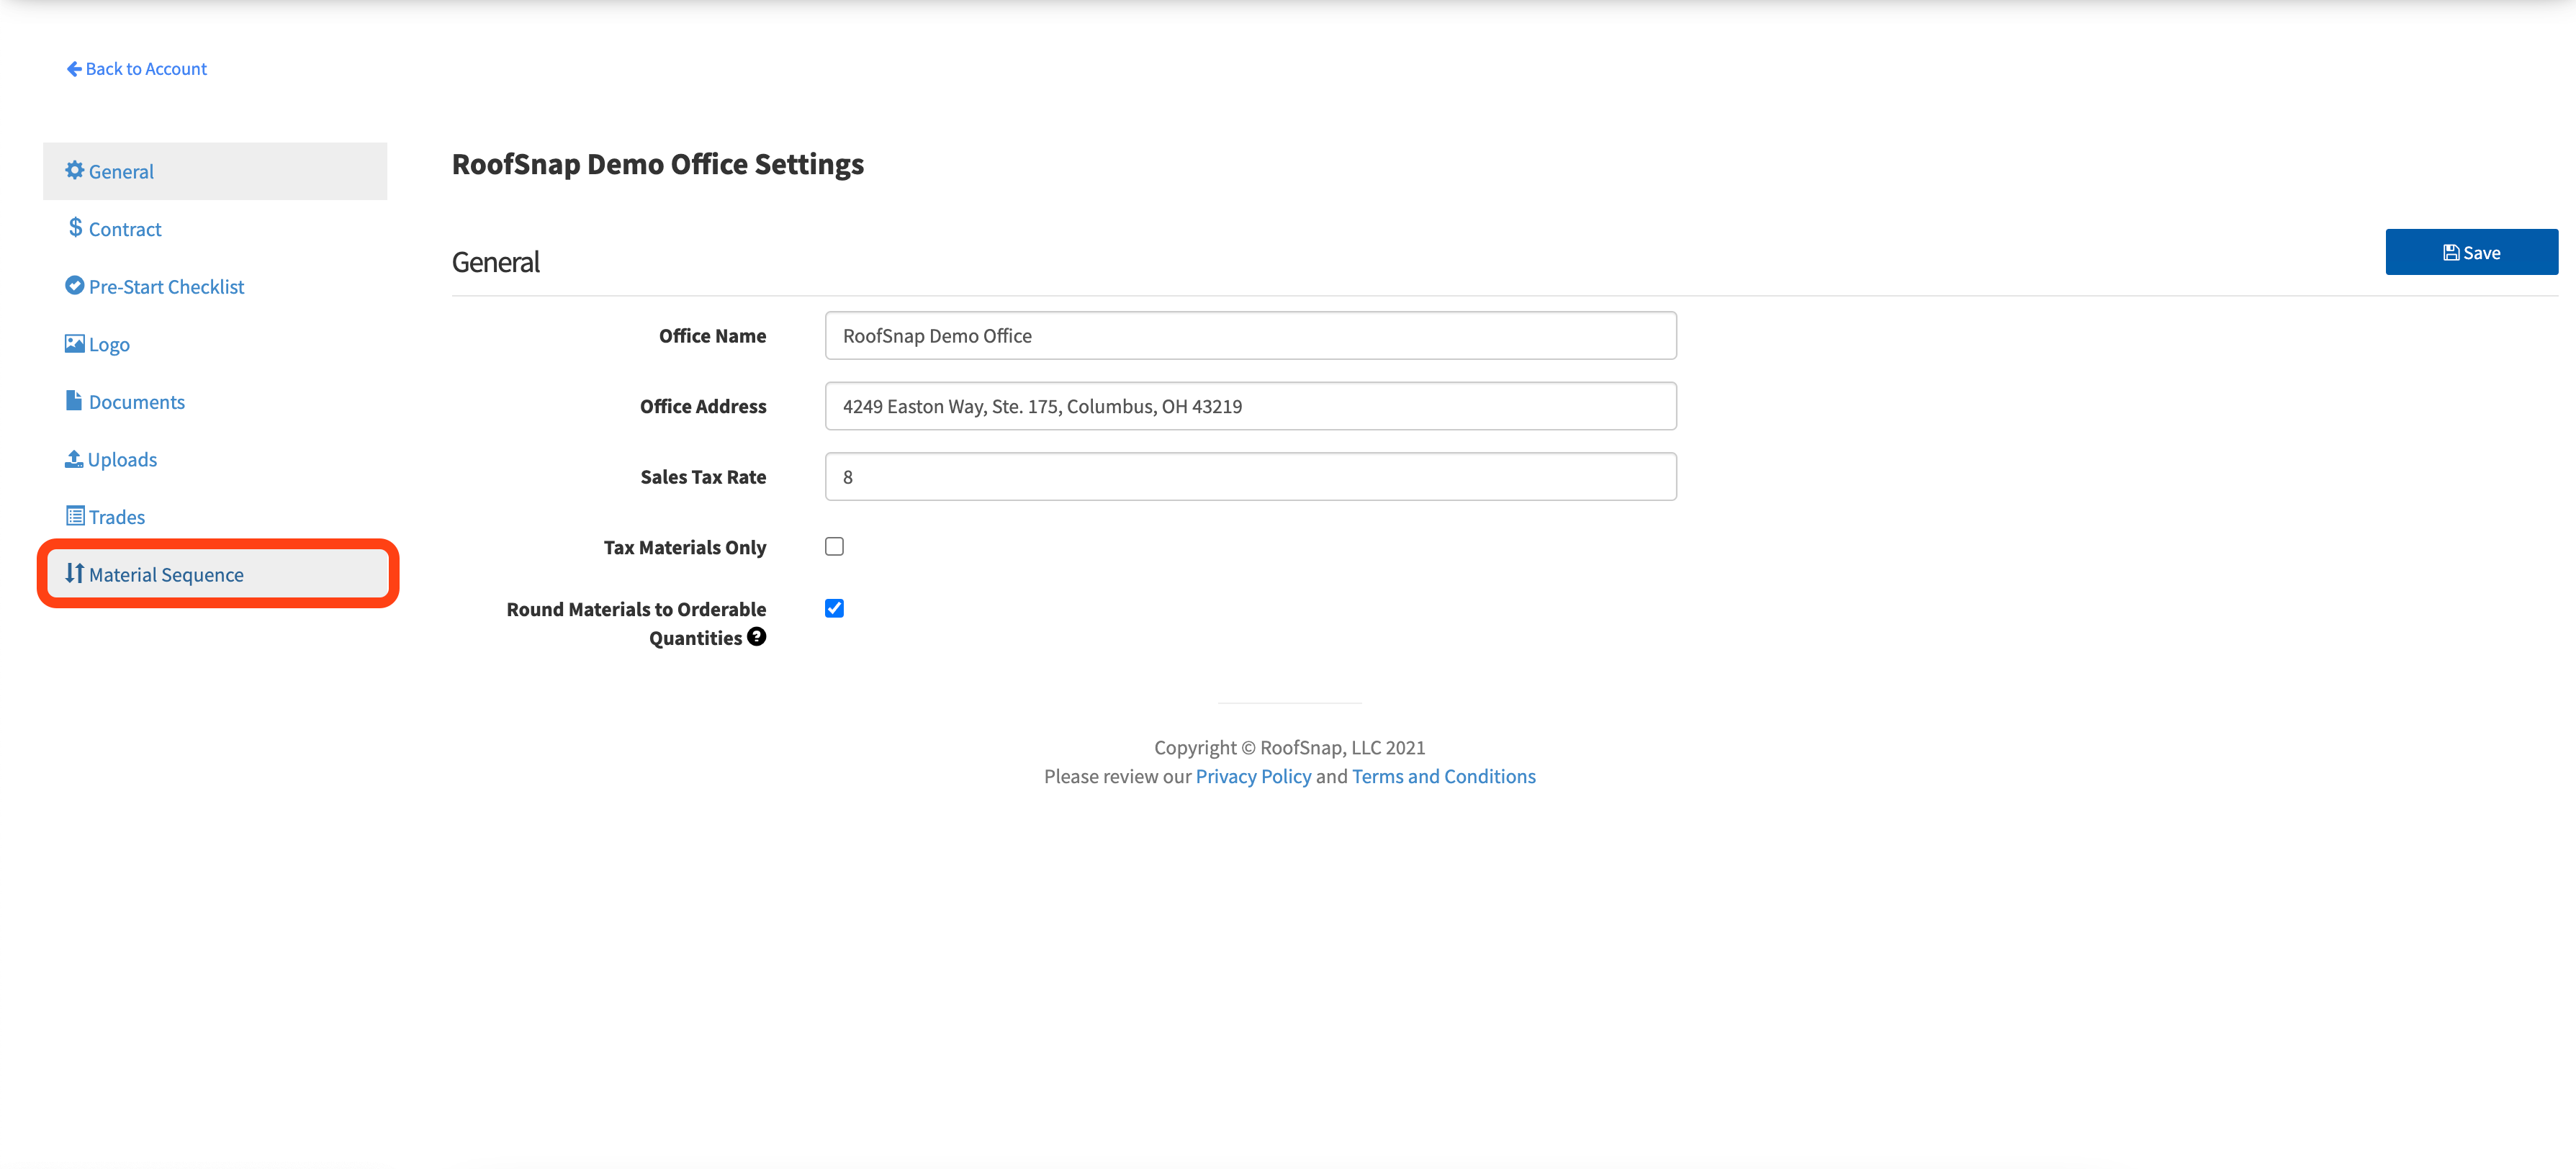Viewport: 2576px width, 1169px height.
Task: Open the Material Sequence section
Action: pos(217,574)
